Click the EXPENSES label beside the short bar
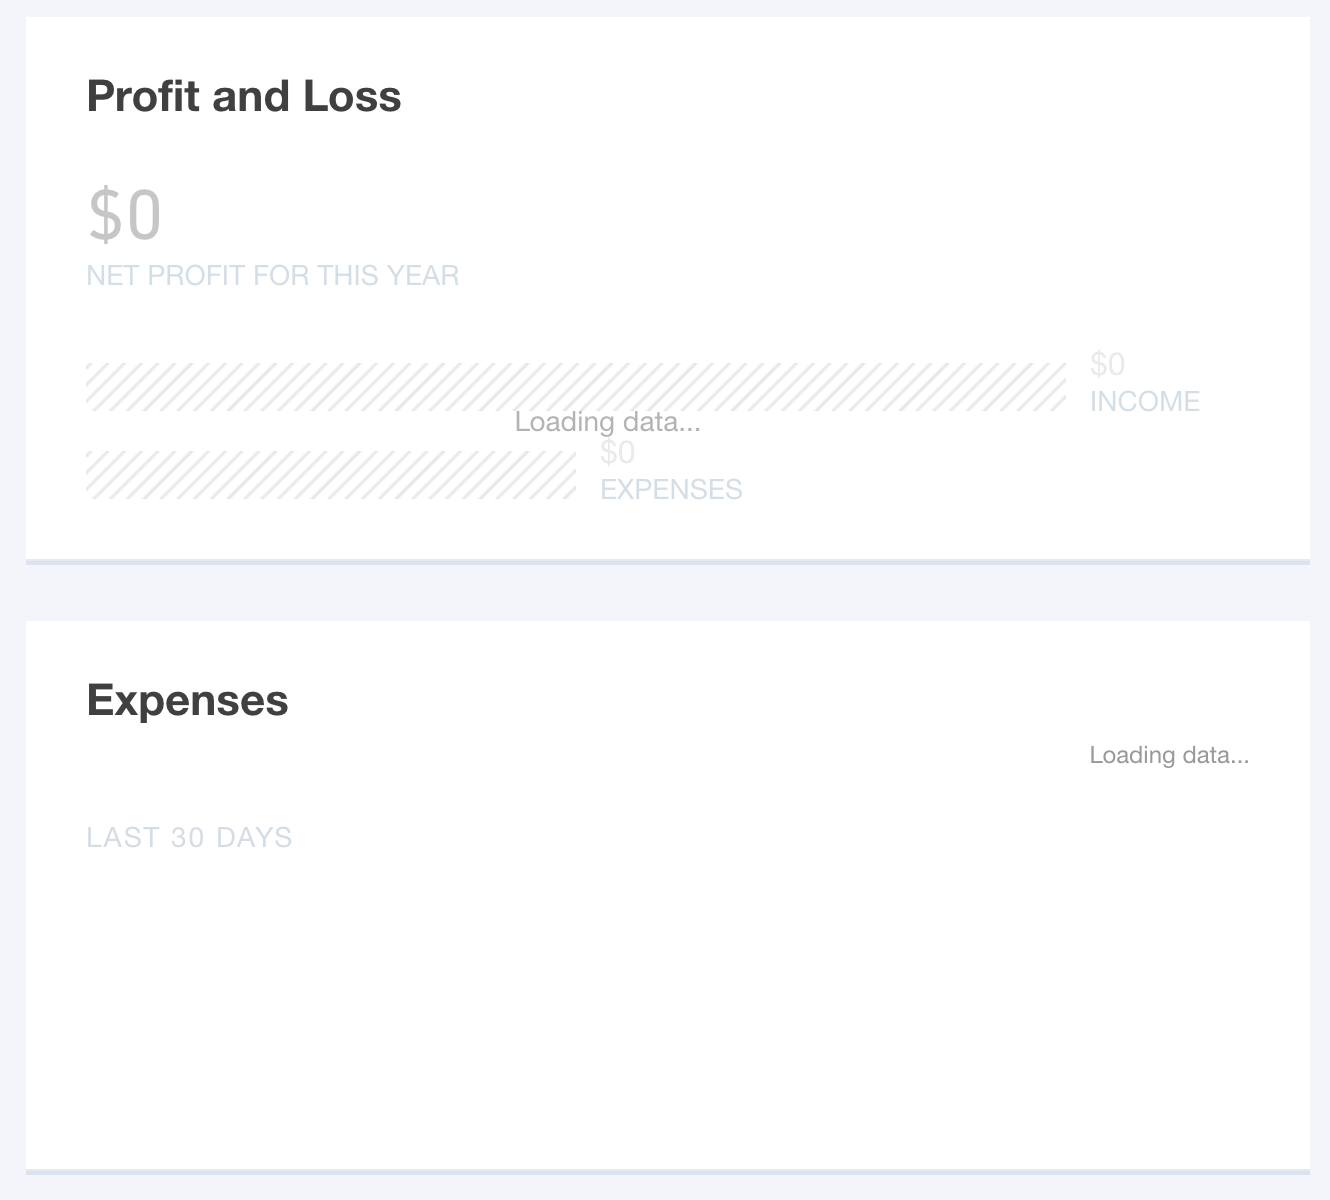 [x=671, y=490]
